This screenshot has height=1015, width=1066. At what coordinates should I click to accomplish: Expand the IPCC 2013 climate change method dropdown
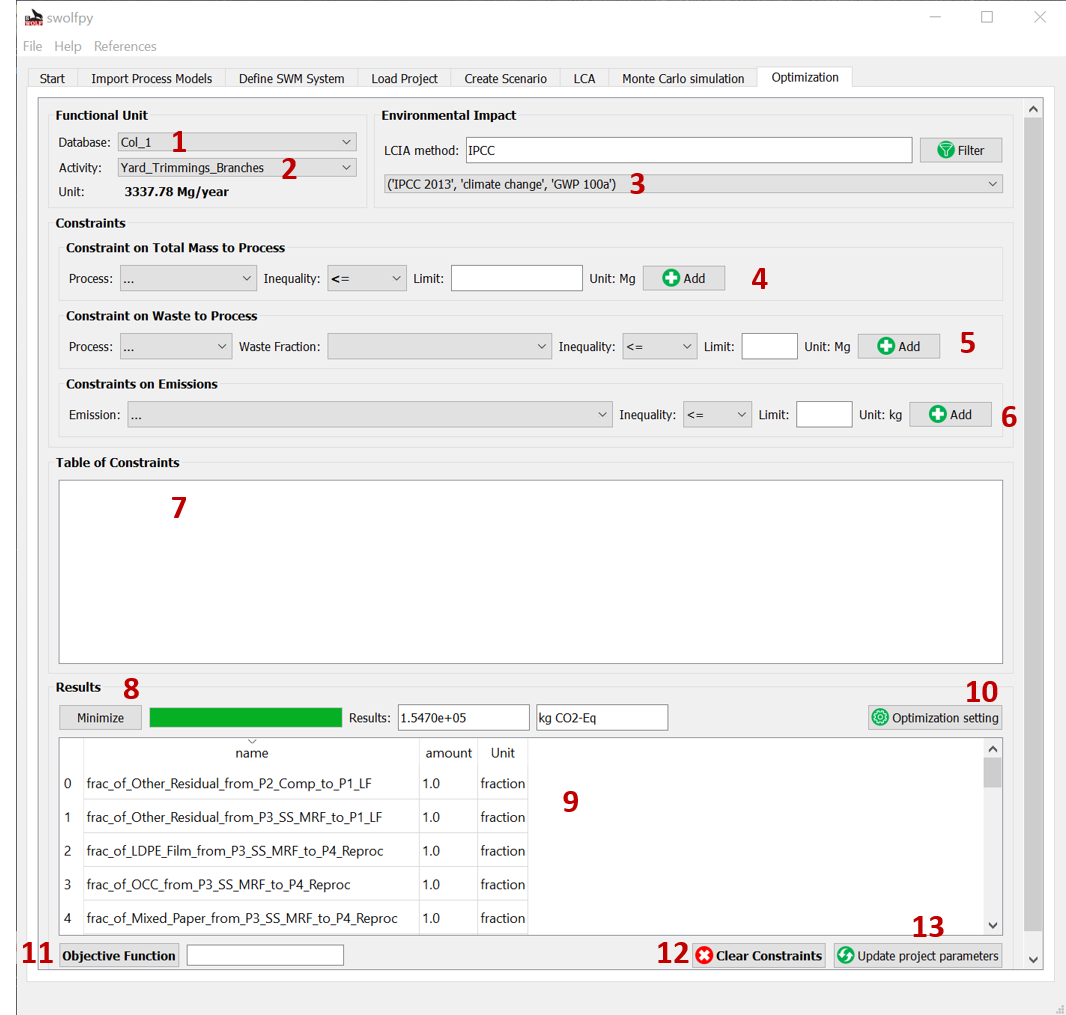[x=693, y=184]
